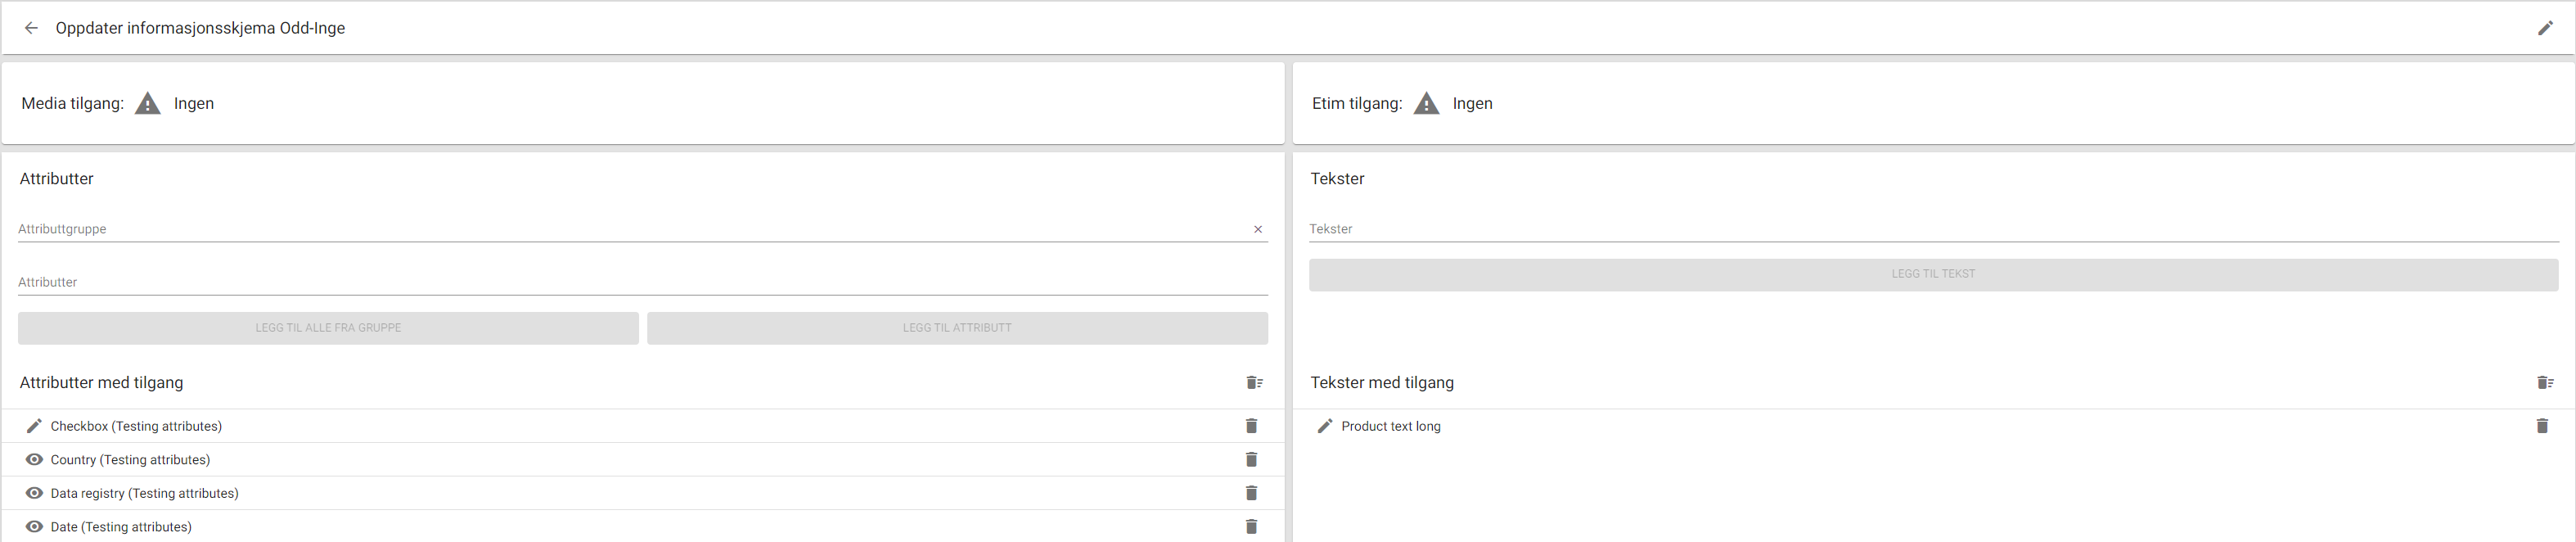Delete the Date attribute row
Viewport: 2576px width, 542px height.
[1251, 527]
